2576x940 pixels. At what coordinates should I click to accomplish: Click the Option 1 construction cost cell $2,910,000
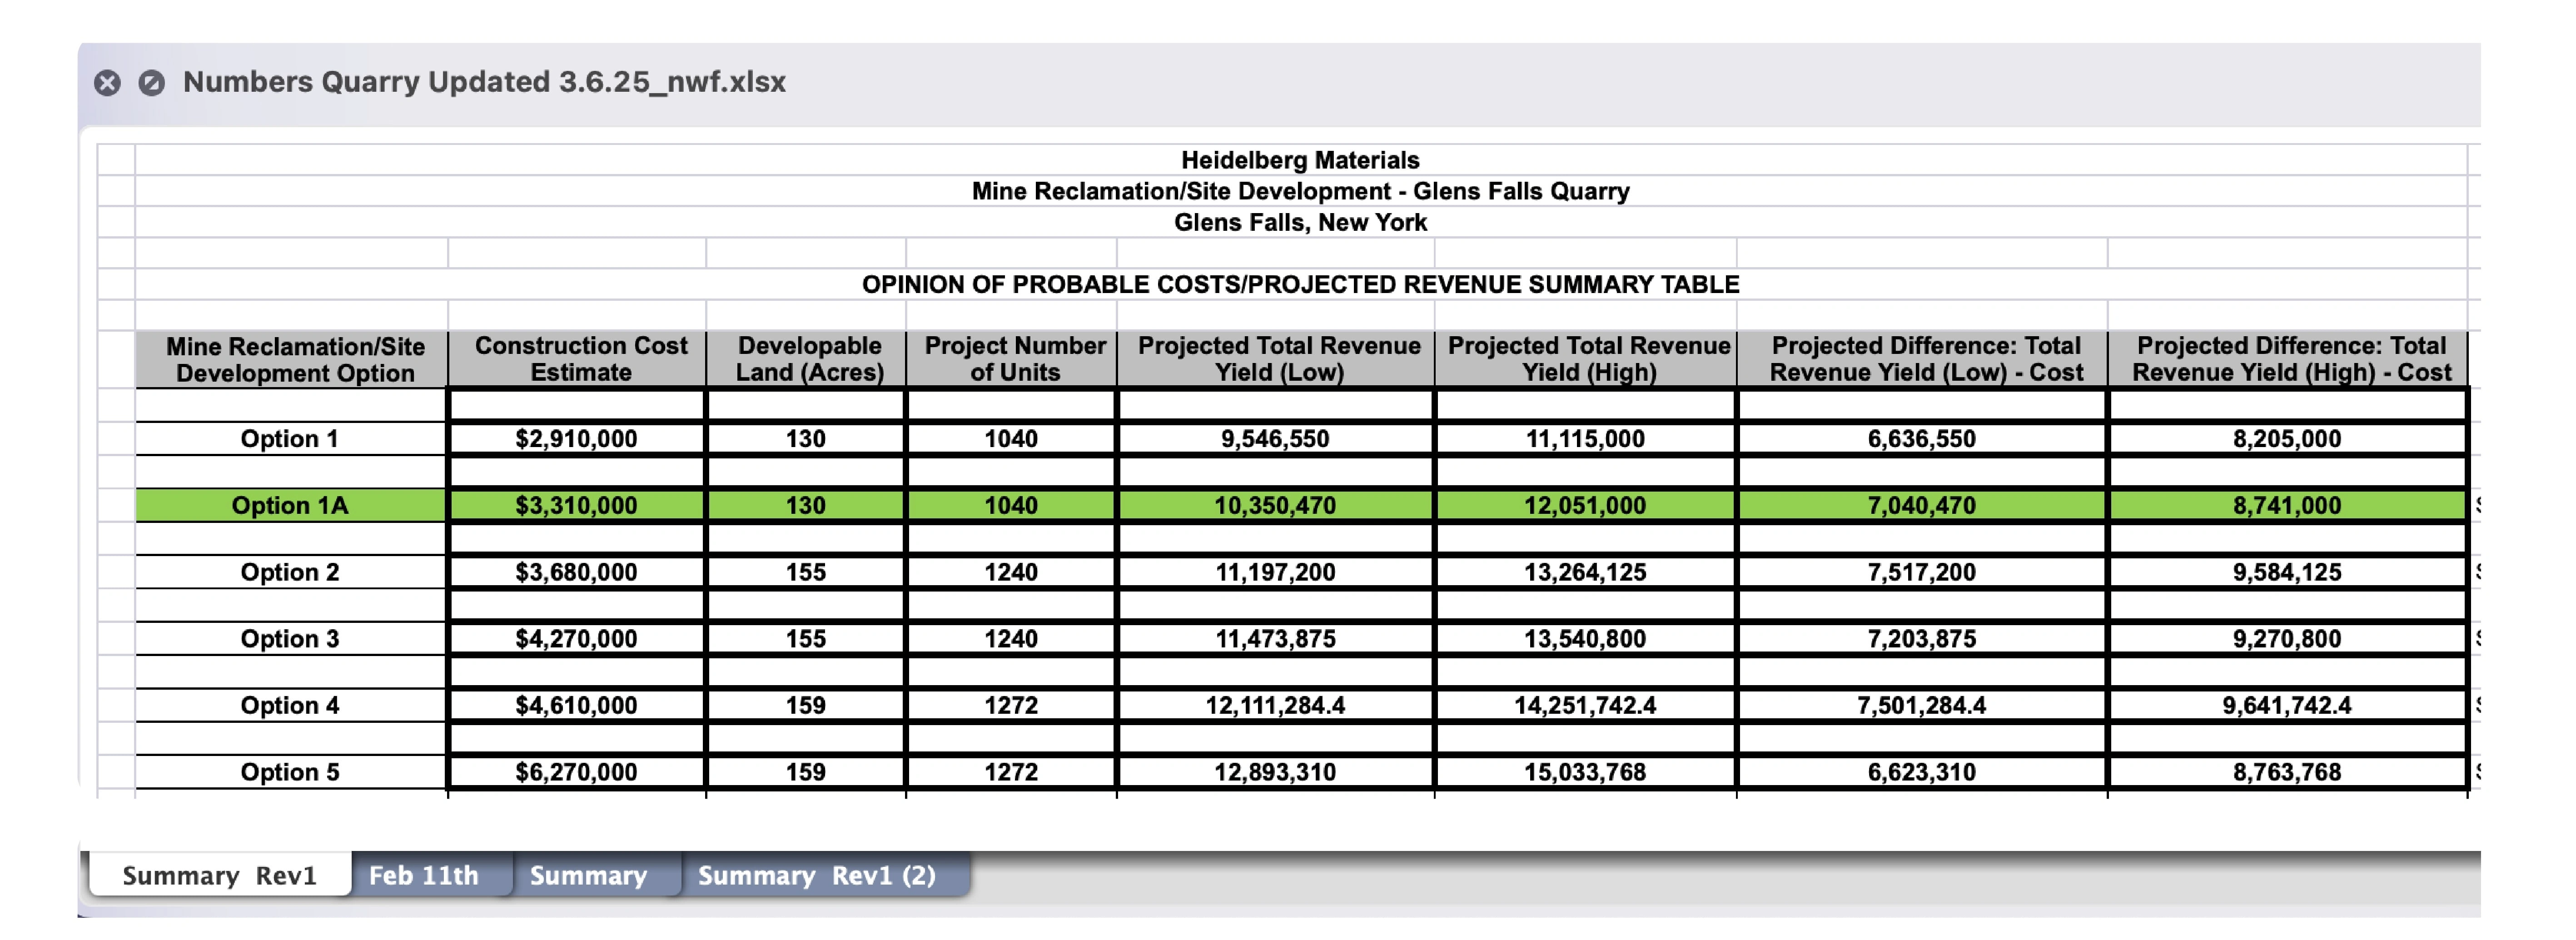[x=576, y=439]
